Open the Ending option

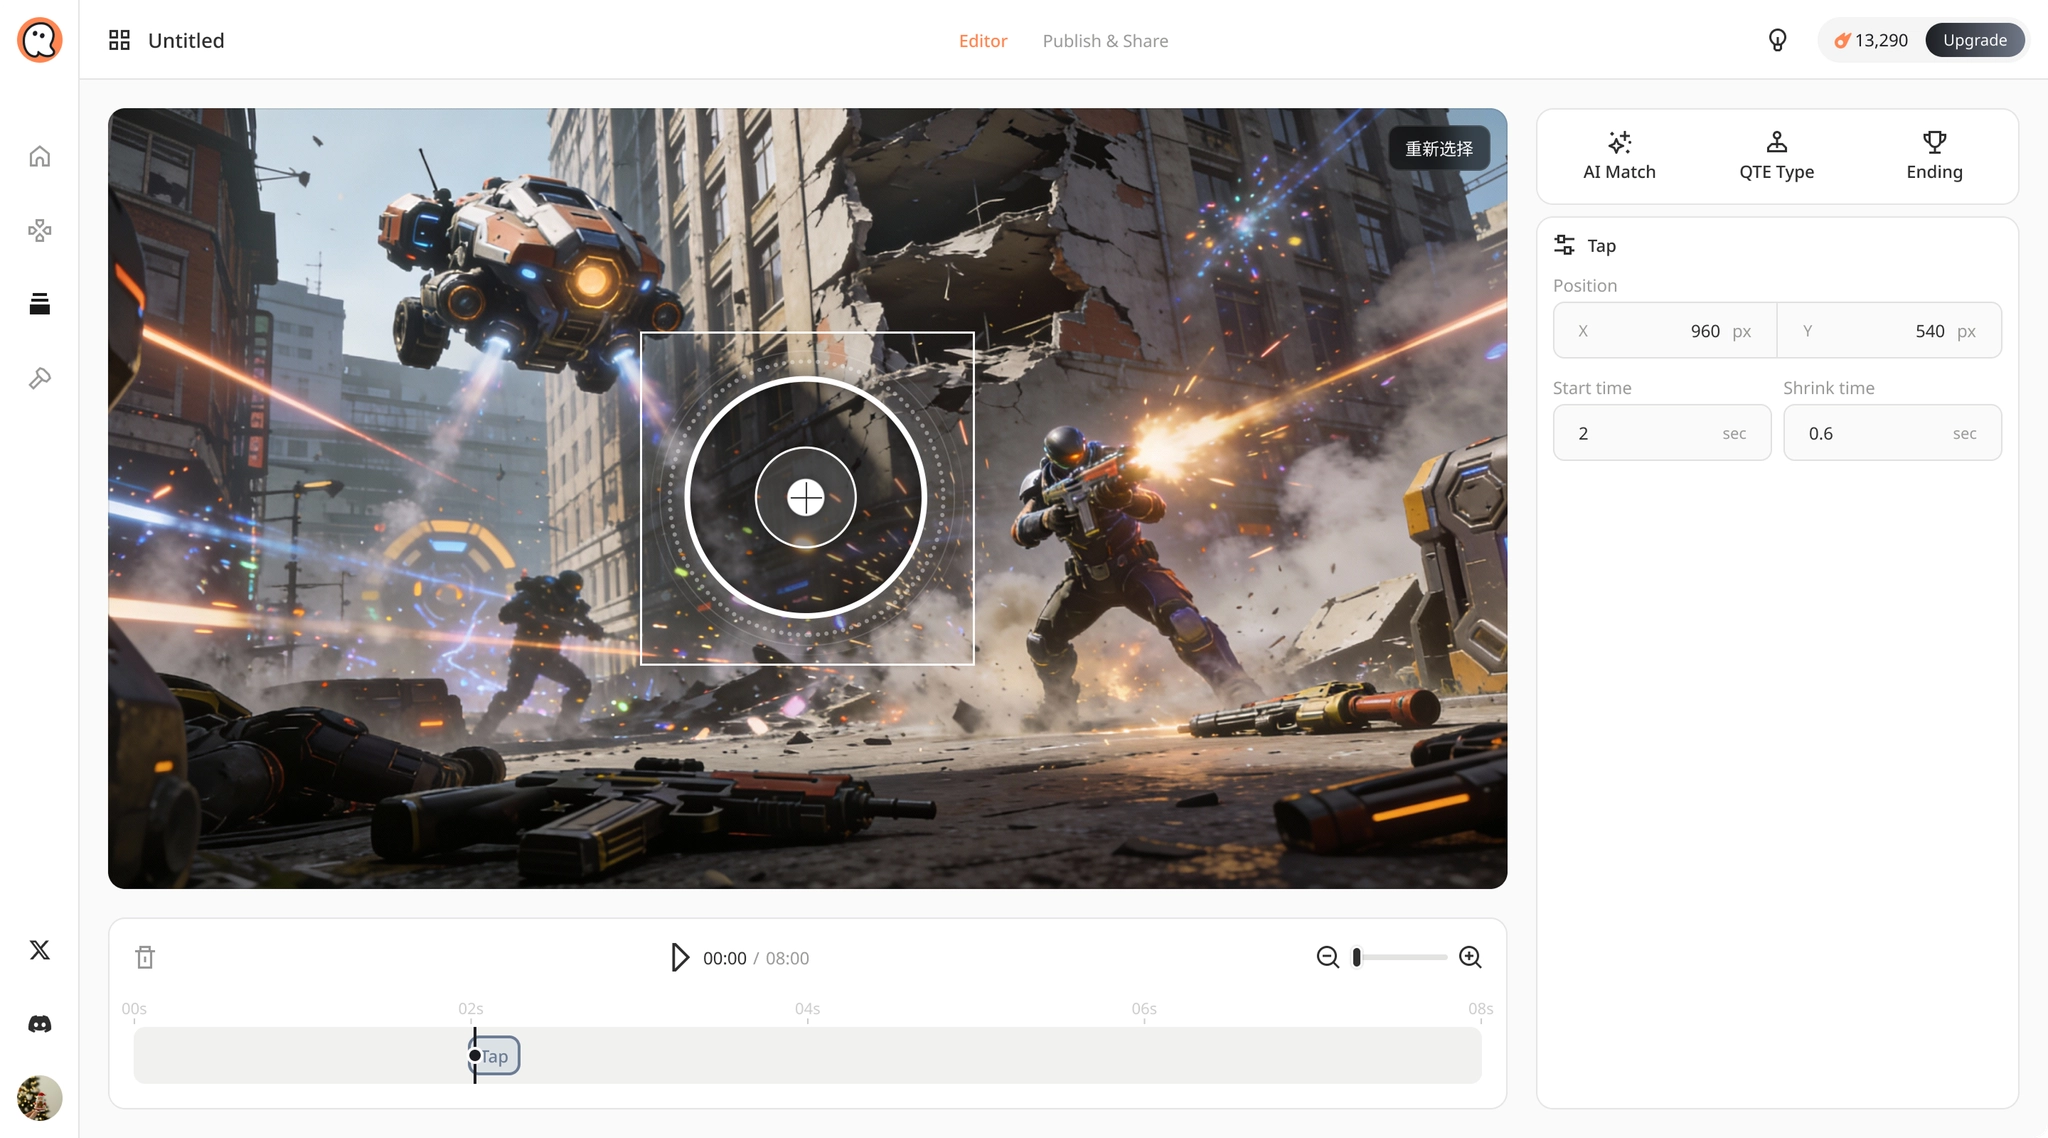(1934, 156)
